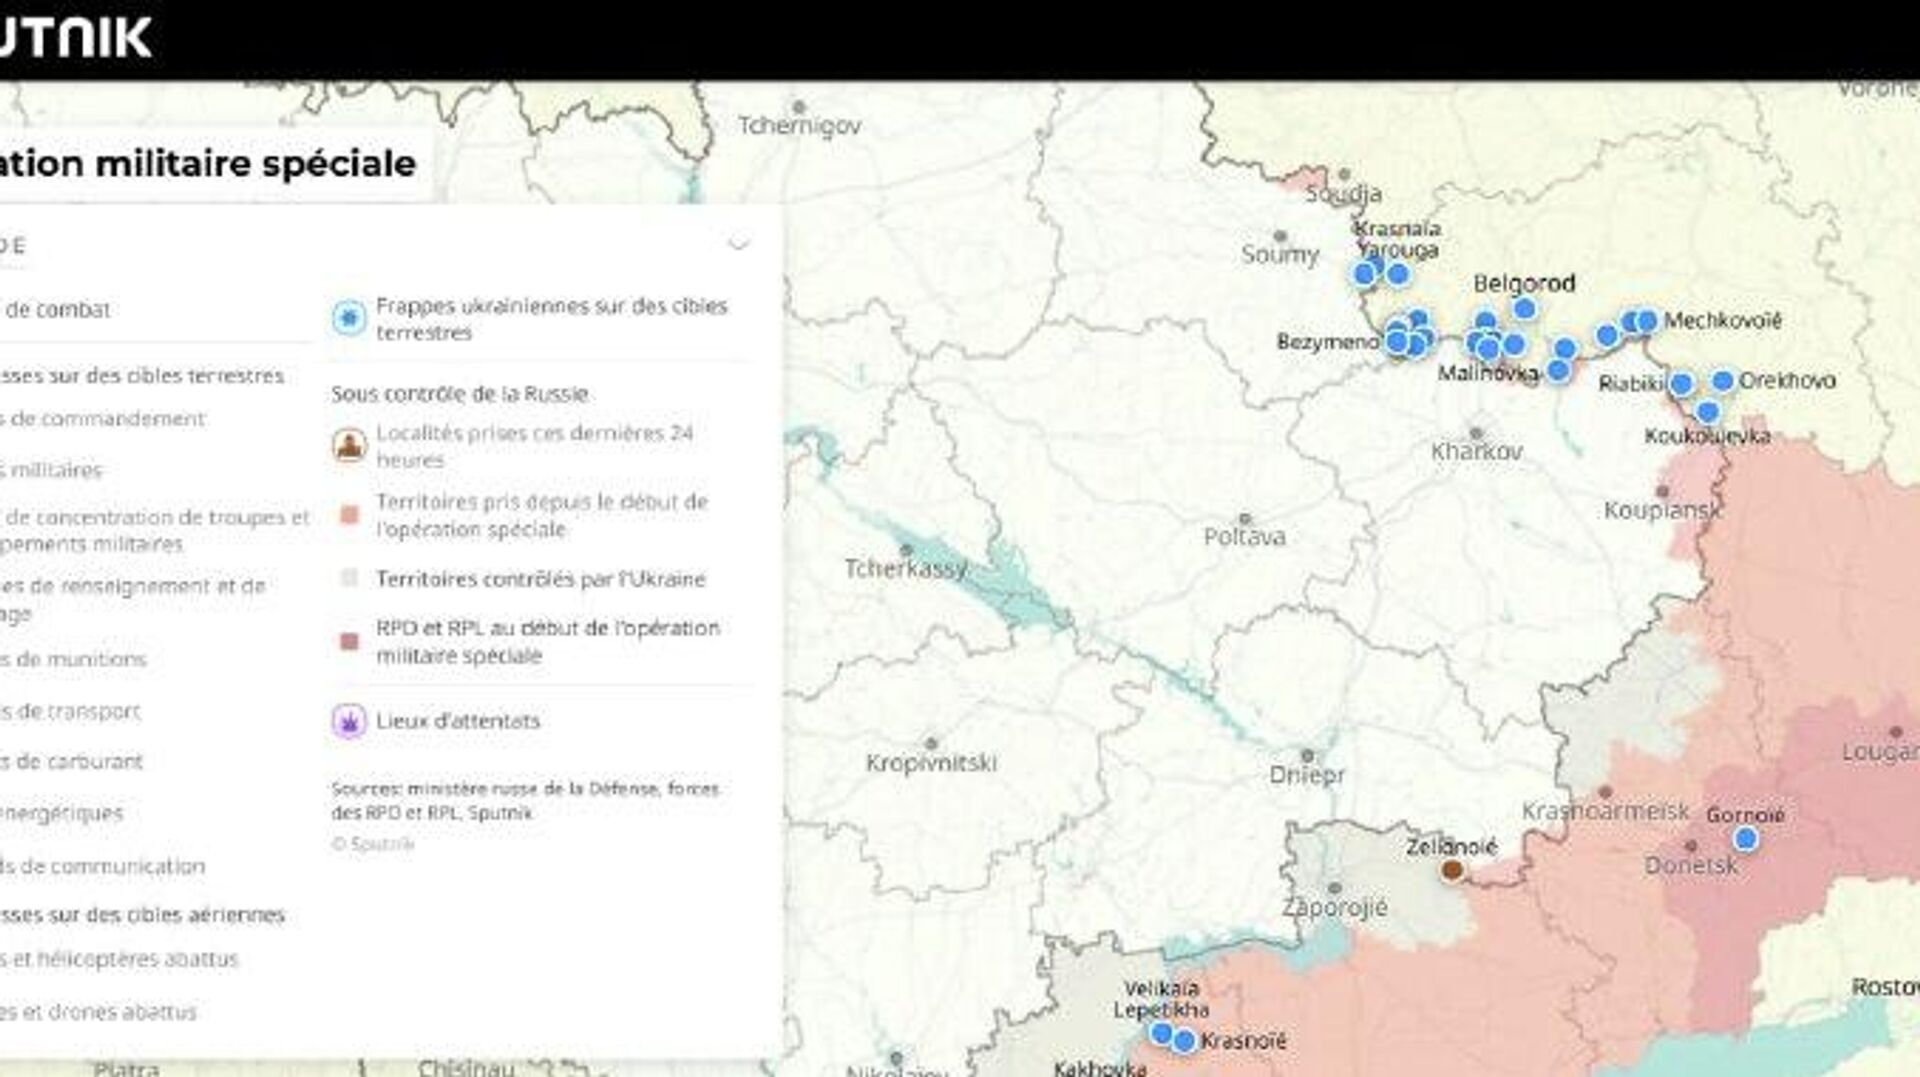1920x1077 pixels.
Task: Click the Poltava city dot on map
Action: [x=1244, y=519]
